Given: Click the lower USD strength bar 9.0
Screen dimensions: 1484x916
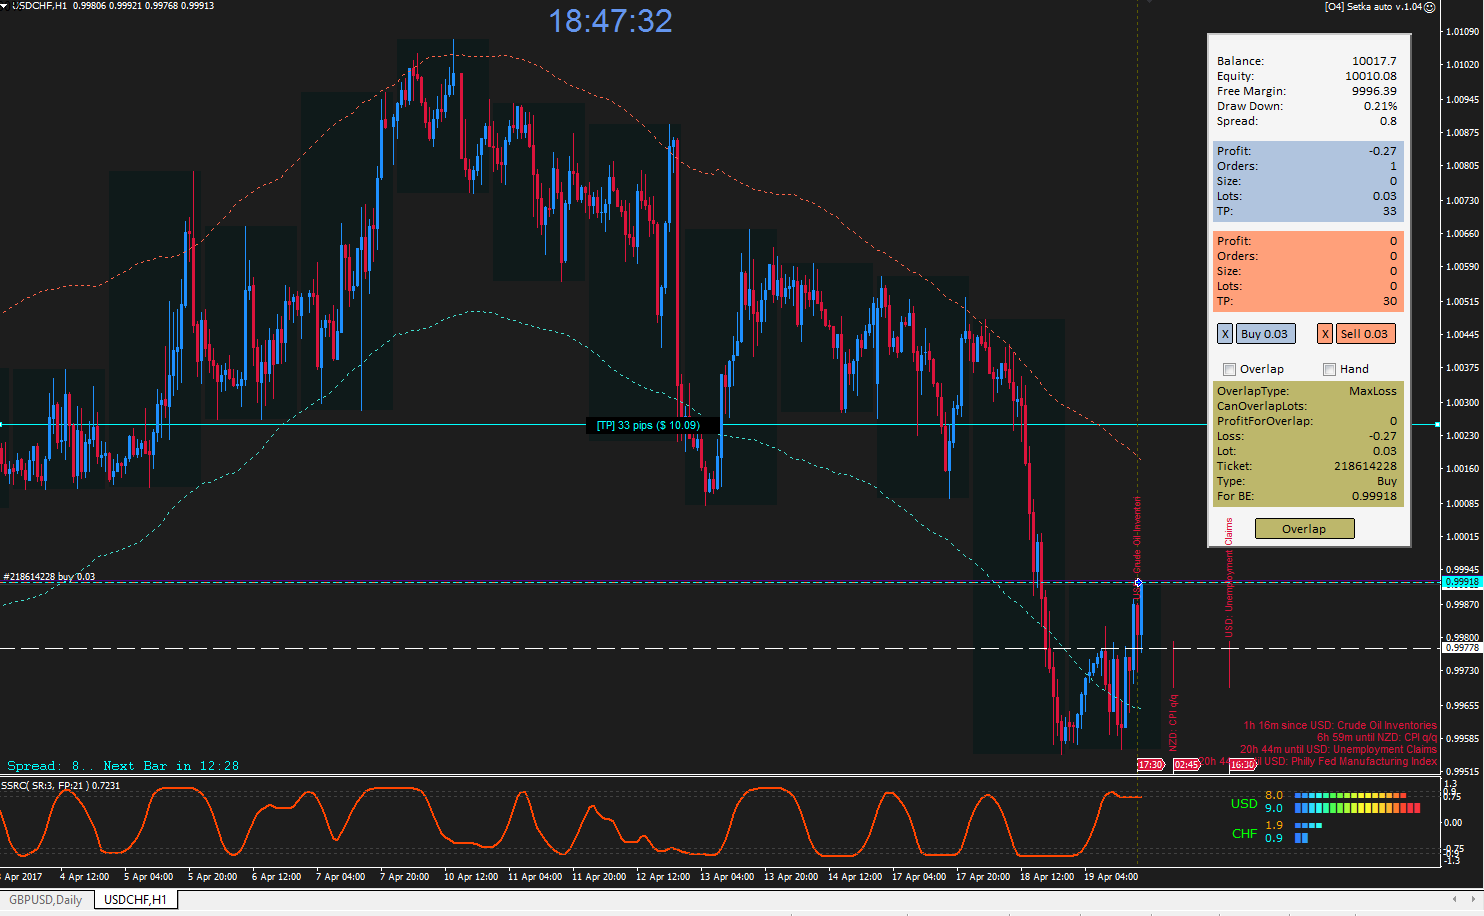Looking at the screenshot, I should click(1357, 808).
